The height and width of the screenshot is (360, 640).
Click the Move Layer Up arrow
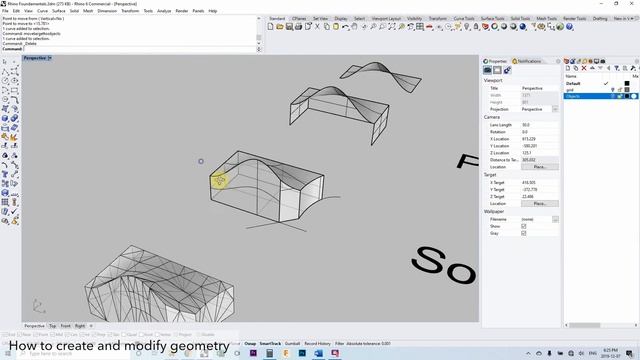click(592, 69)
